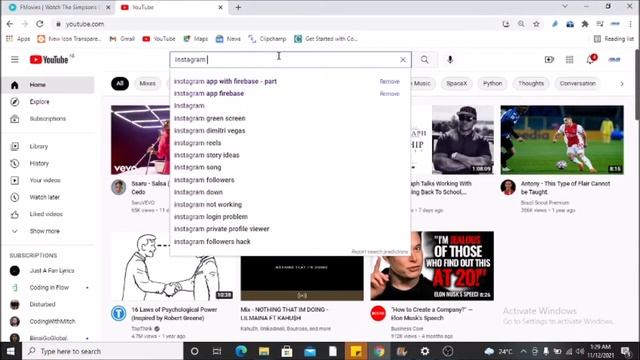Open the Windows Start menu
The height and width of the screenshot is (360, 640).
[11, 351]
